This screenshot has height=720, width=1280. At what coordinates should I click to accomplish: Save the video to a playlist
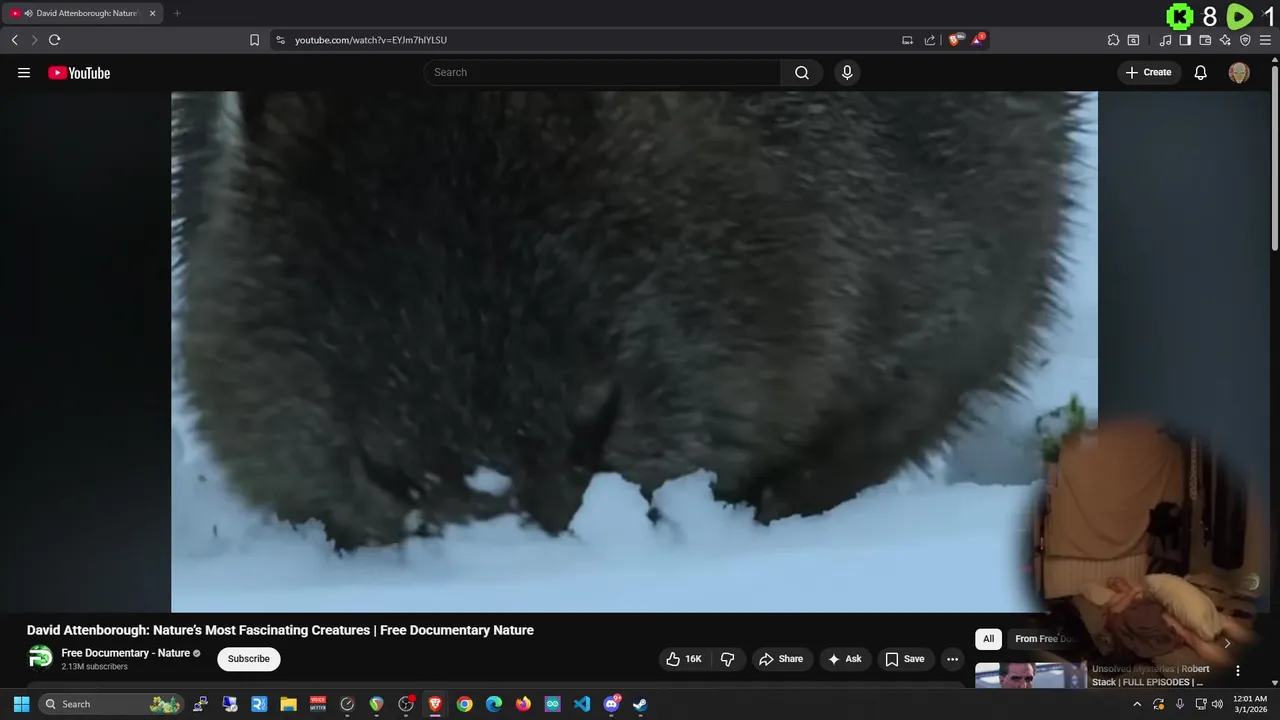tap(905, 659)
